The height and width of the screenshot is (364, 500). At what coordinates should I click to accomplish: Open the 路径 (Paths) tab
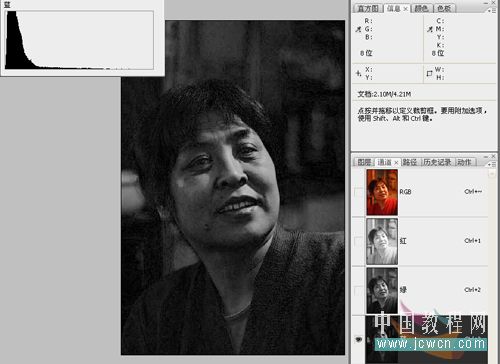pos(410,162)
